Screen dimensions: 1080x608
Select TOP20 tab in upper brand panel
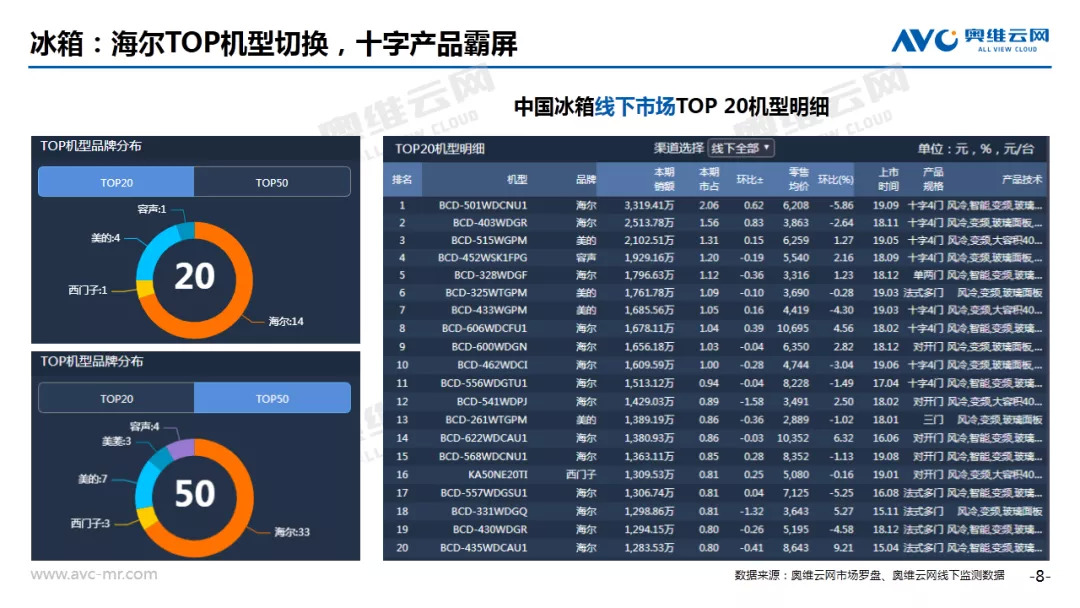[x=116, y=182]
